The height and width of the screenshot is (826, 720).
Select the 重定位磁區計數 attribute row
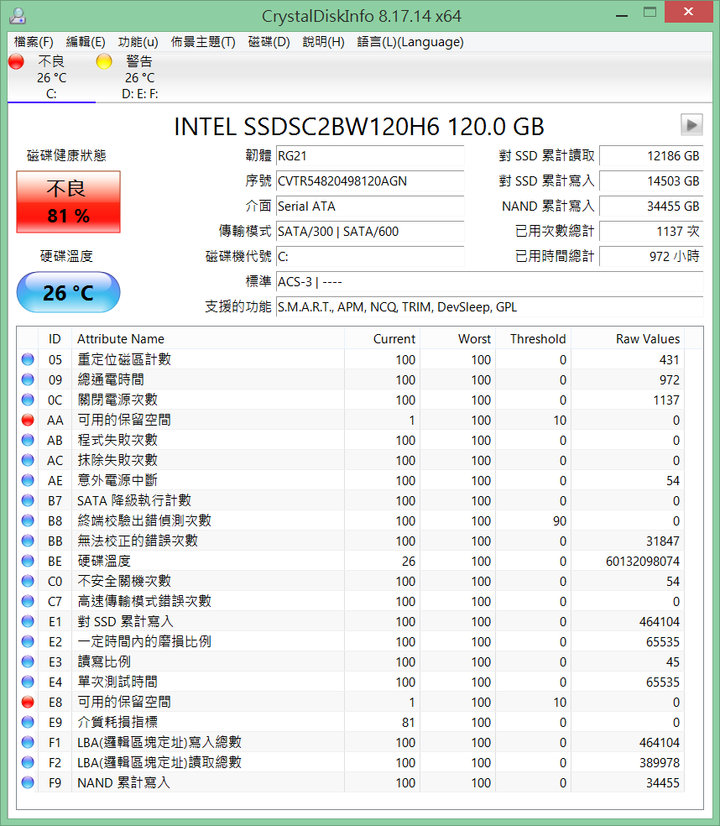pos(352,359)
